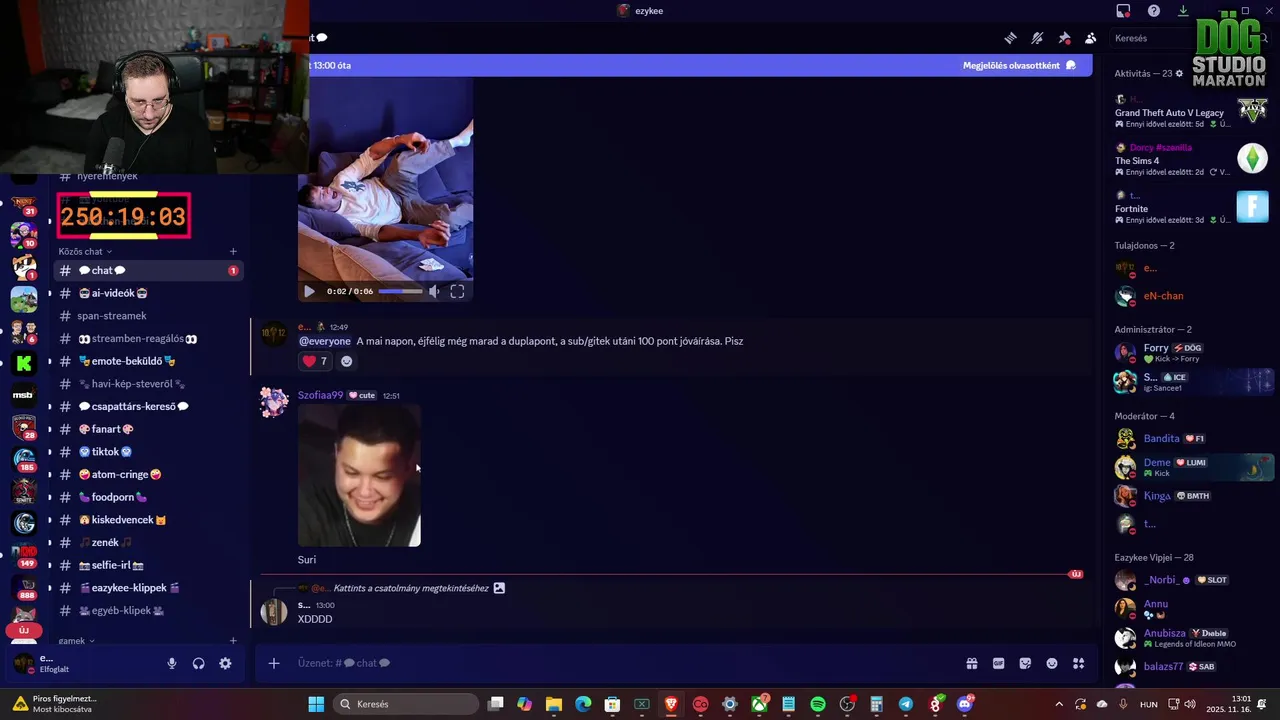Select the chat channel
Screen dimensions: 1280x720
pyautogui.click(x=148, y=271)
